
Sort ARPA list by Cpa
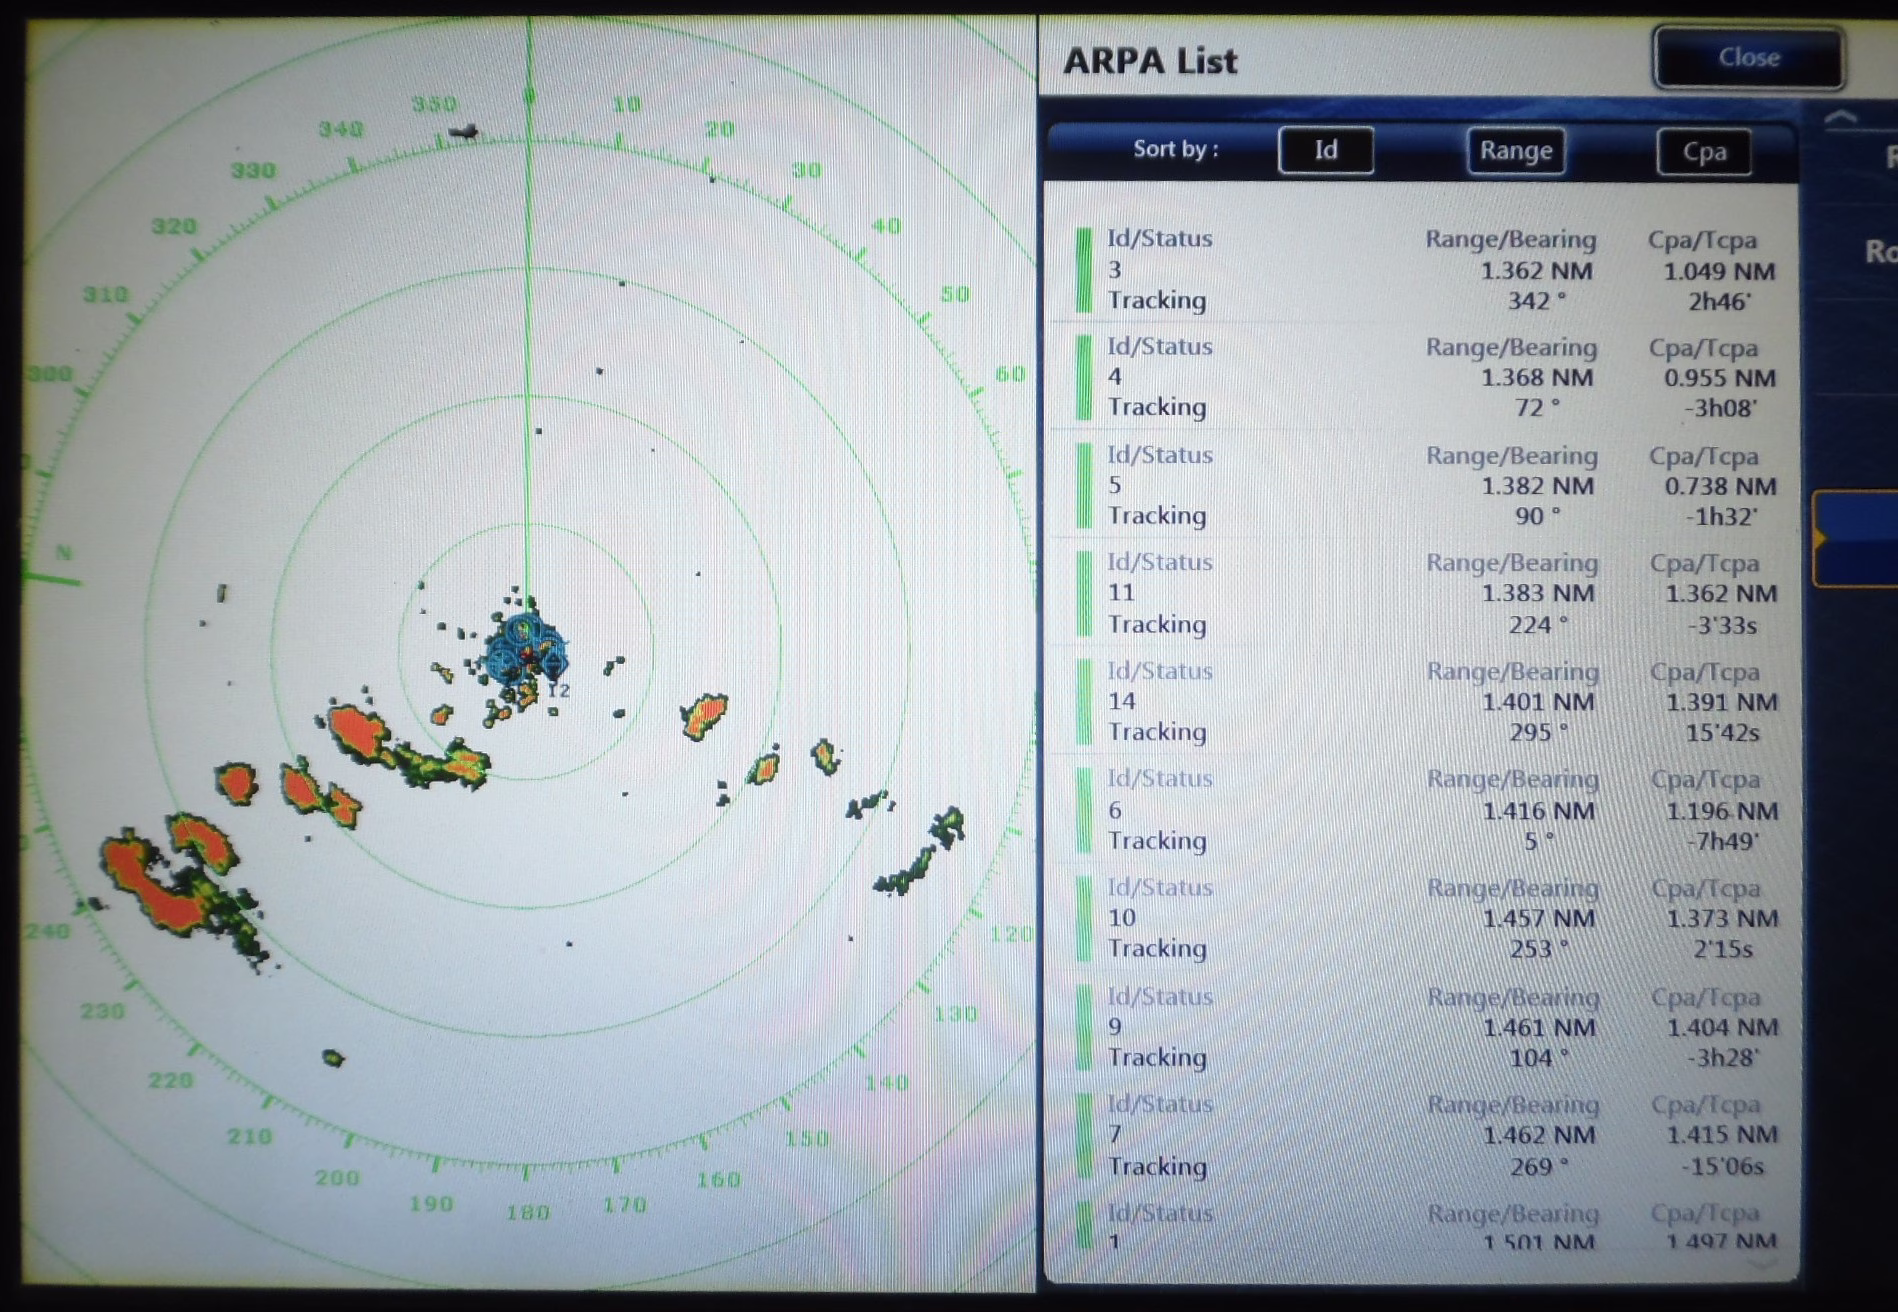[1703, 152]
